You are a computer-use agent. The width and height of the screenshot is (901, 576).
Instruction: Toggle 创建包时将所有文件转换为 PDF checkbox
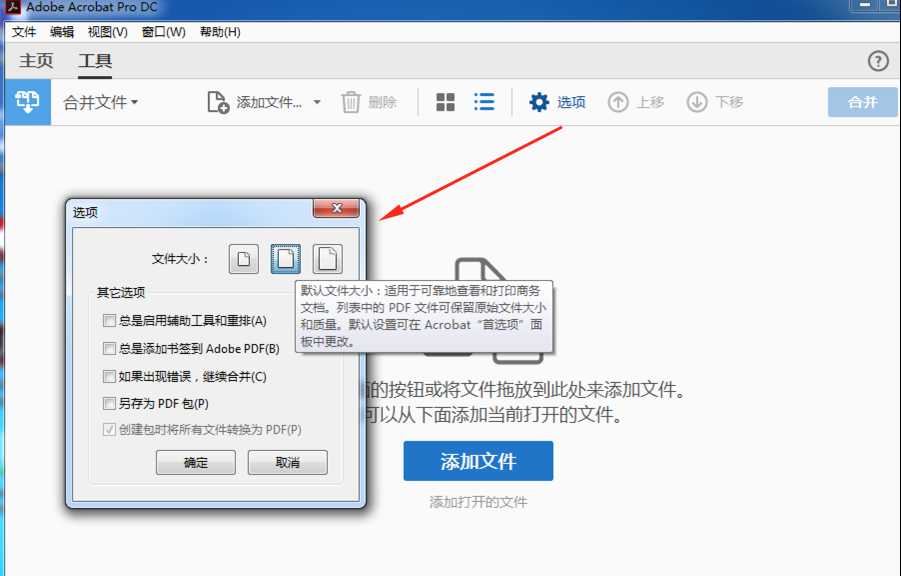(109, 429)
